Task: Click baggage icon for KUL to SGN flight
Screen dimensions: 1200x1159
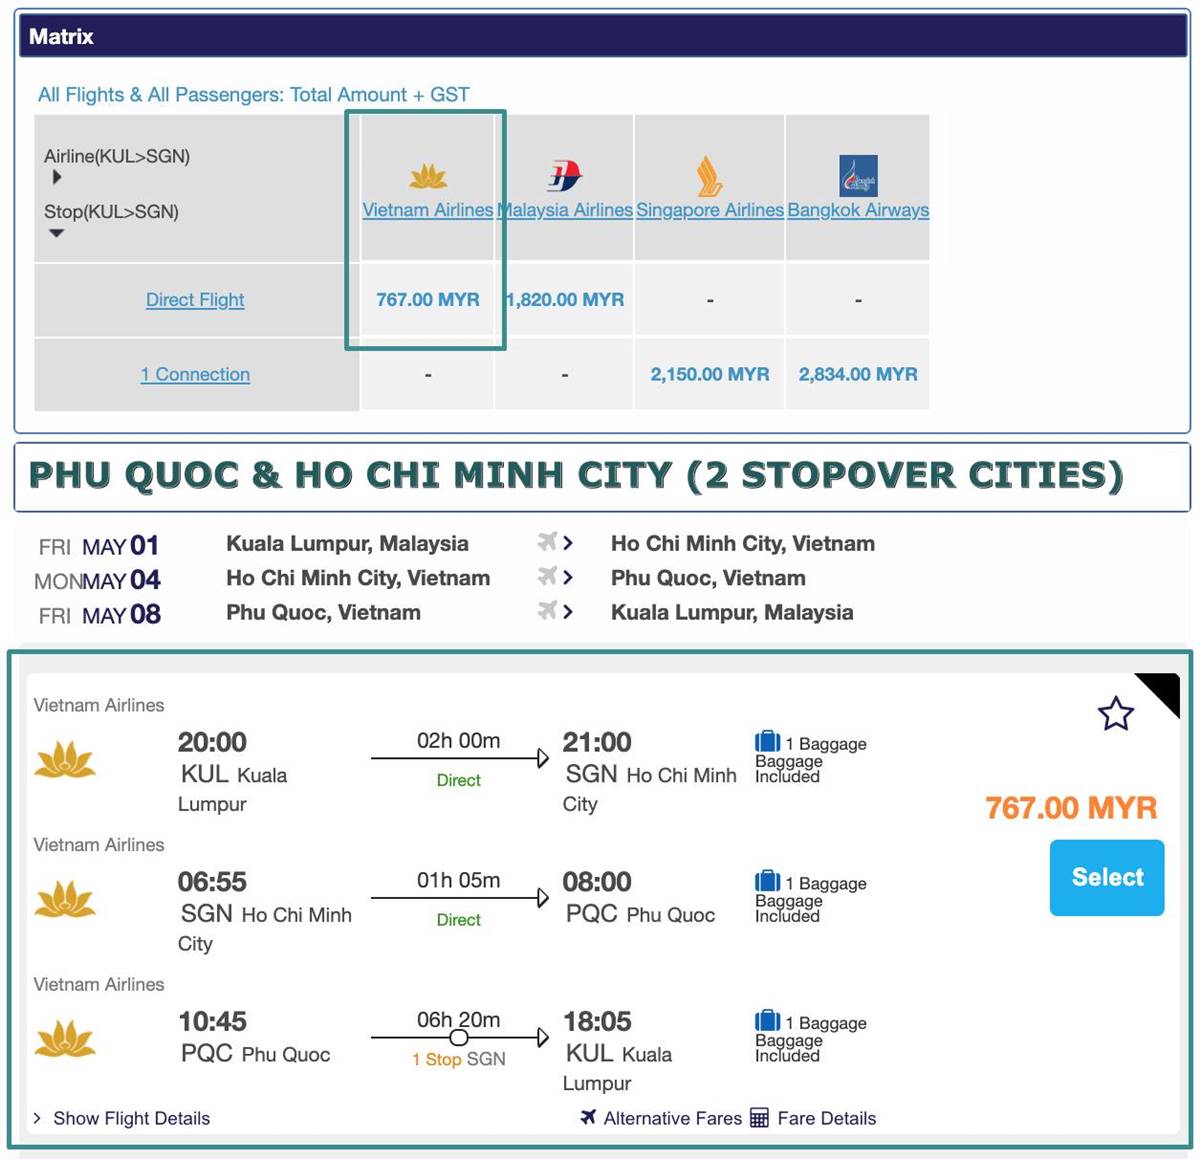Action: [x=767, y=742]
